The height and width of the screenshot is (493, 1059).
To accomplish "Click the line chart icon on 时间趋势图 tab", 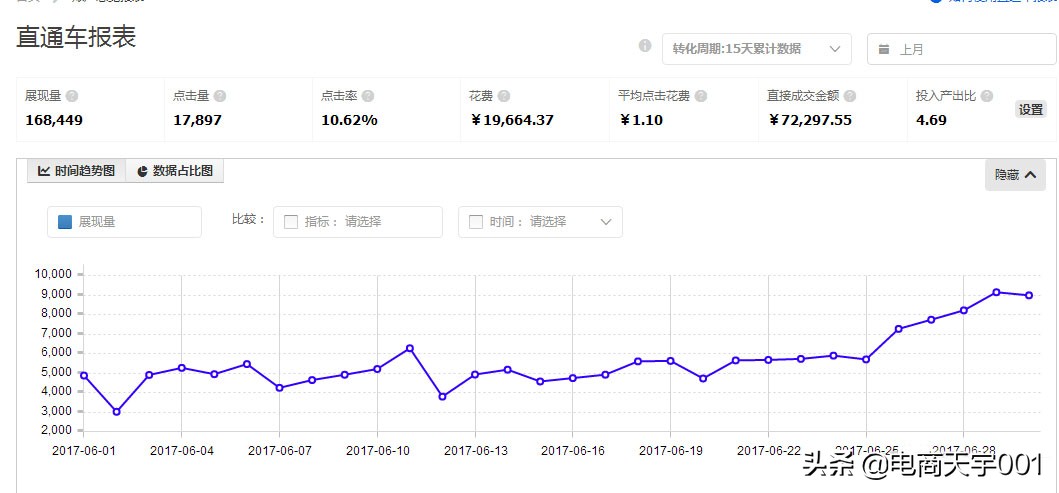I will click(44, 171).
